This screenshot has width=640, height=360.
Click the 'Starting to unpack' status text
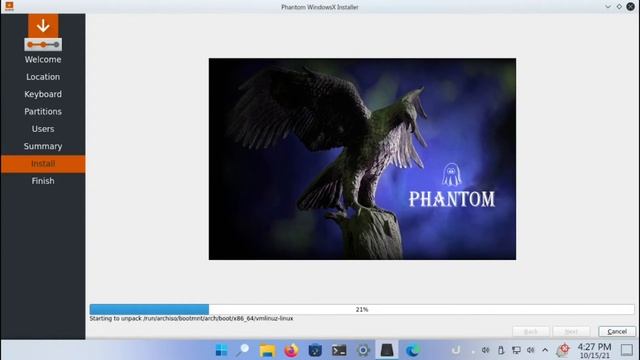(x=191, y=318)
